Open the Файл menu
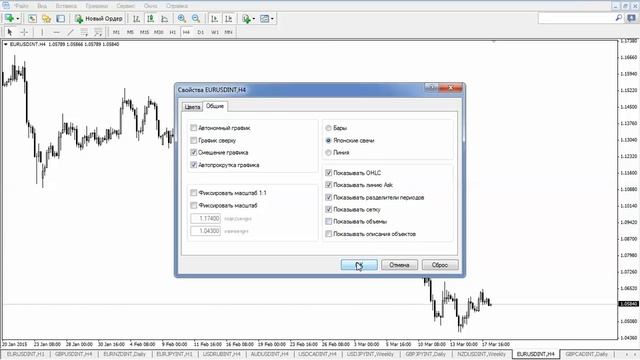640x360 pixels. point(21,6)
